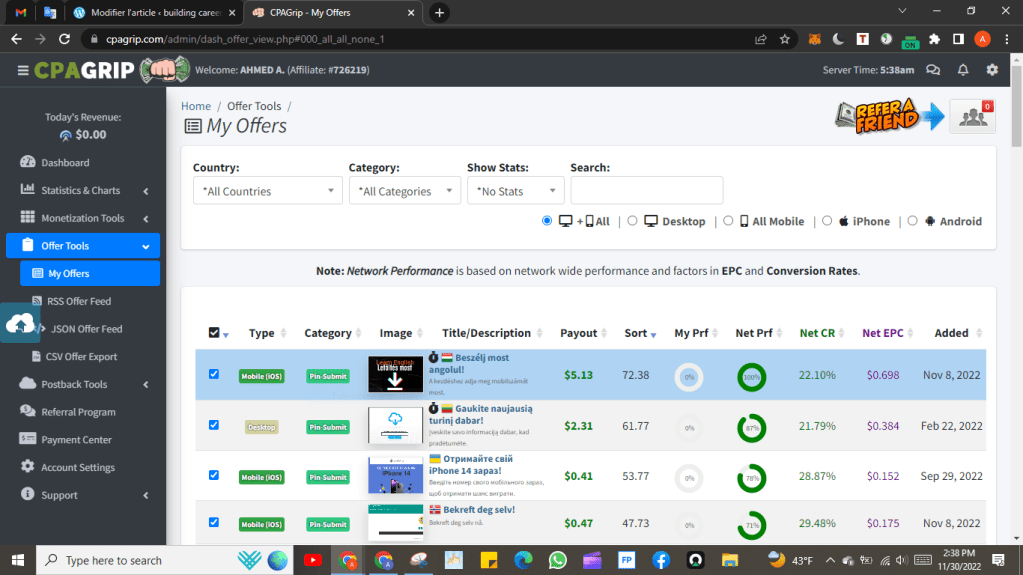This screenshot has height=575, width=1023.
Task: Select the Desktop device radio button
Action: pyautogui.click(x=633, y=221)
